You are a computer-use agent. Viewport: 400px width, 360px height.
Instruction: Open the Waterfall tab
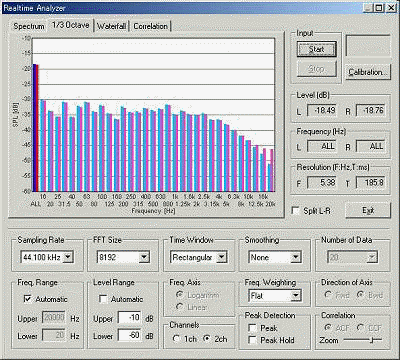(112, 26)
